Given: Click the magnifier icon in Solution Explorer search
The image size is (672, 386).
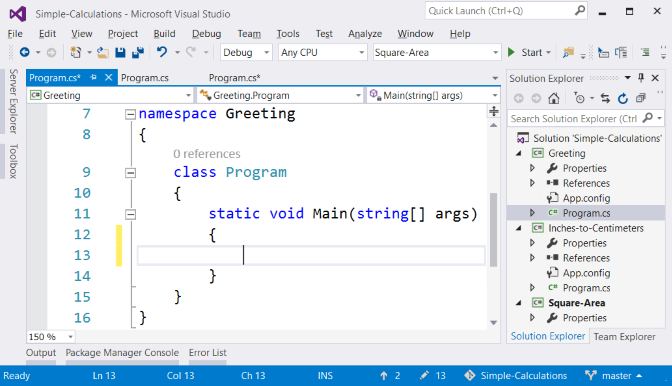Looking at the screenshot, I should coord(648,118).
